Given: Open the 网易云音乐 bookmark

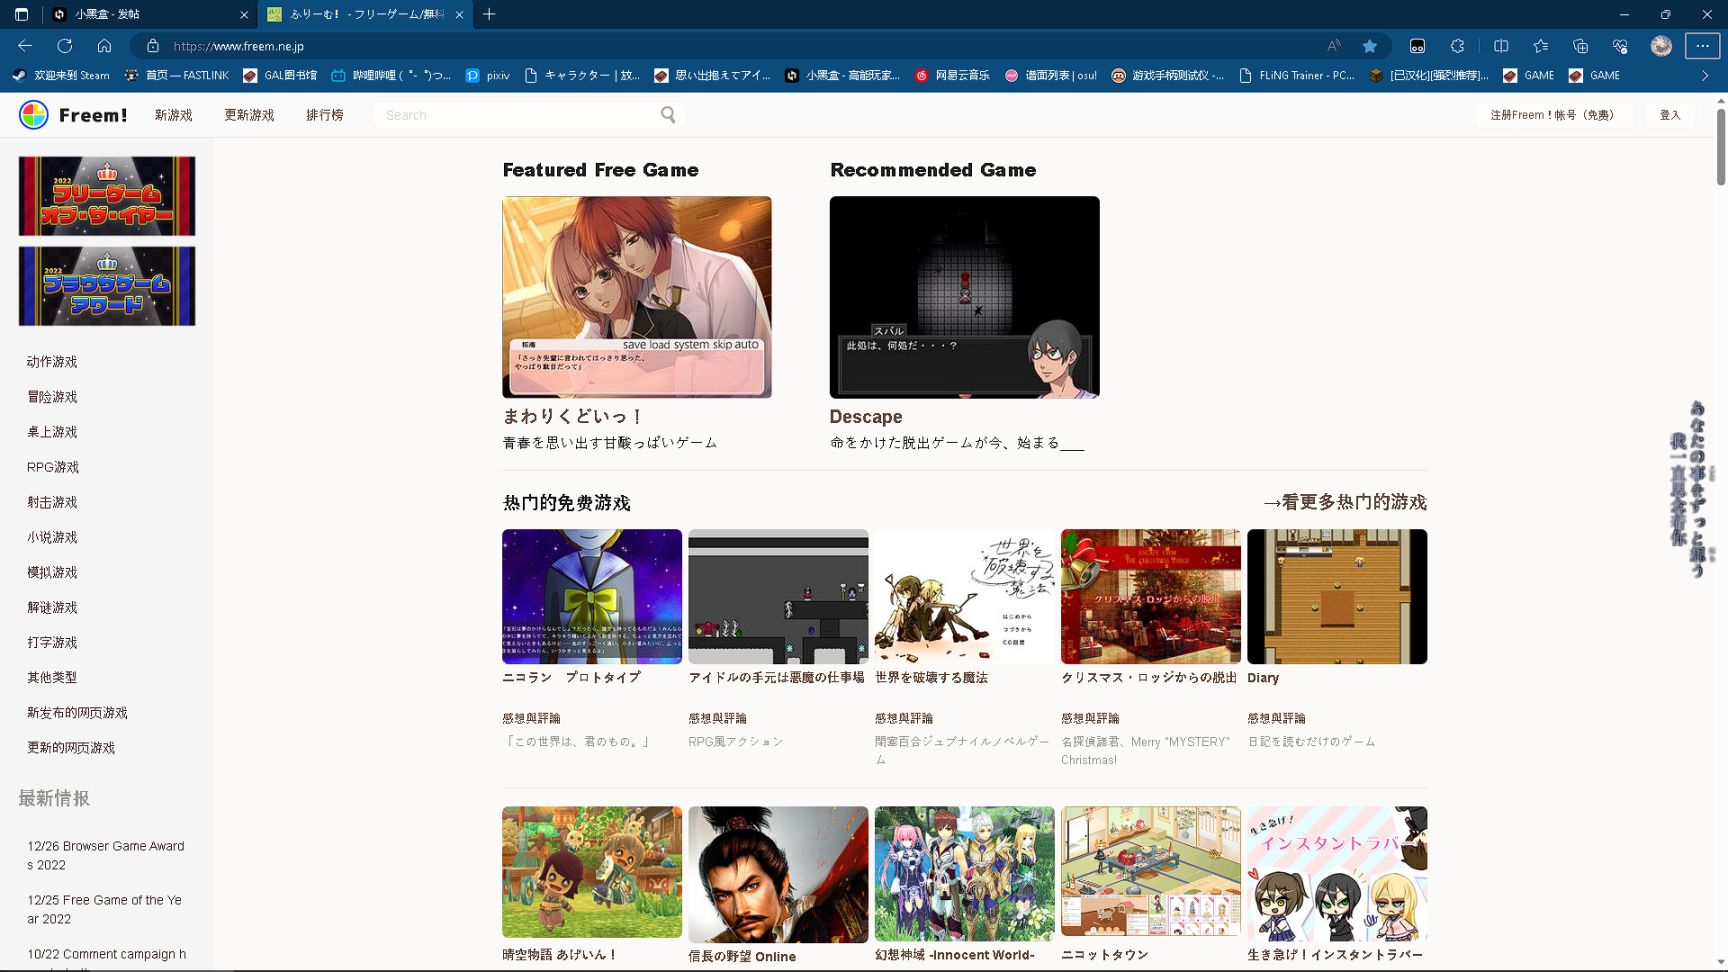Looking at the screenshot, I should tap(952, 75).
